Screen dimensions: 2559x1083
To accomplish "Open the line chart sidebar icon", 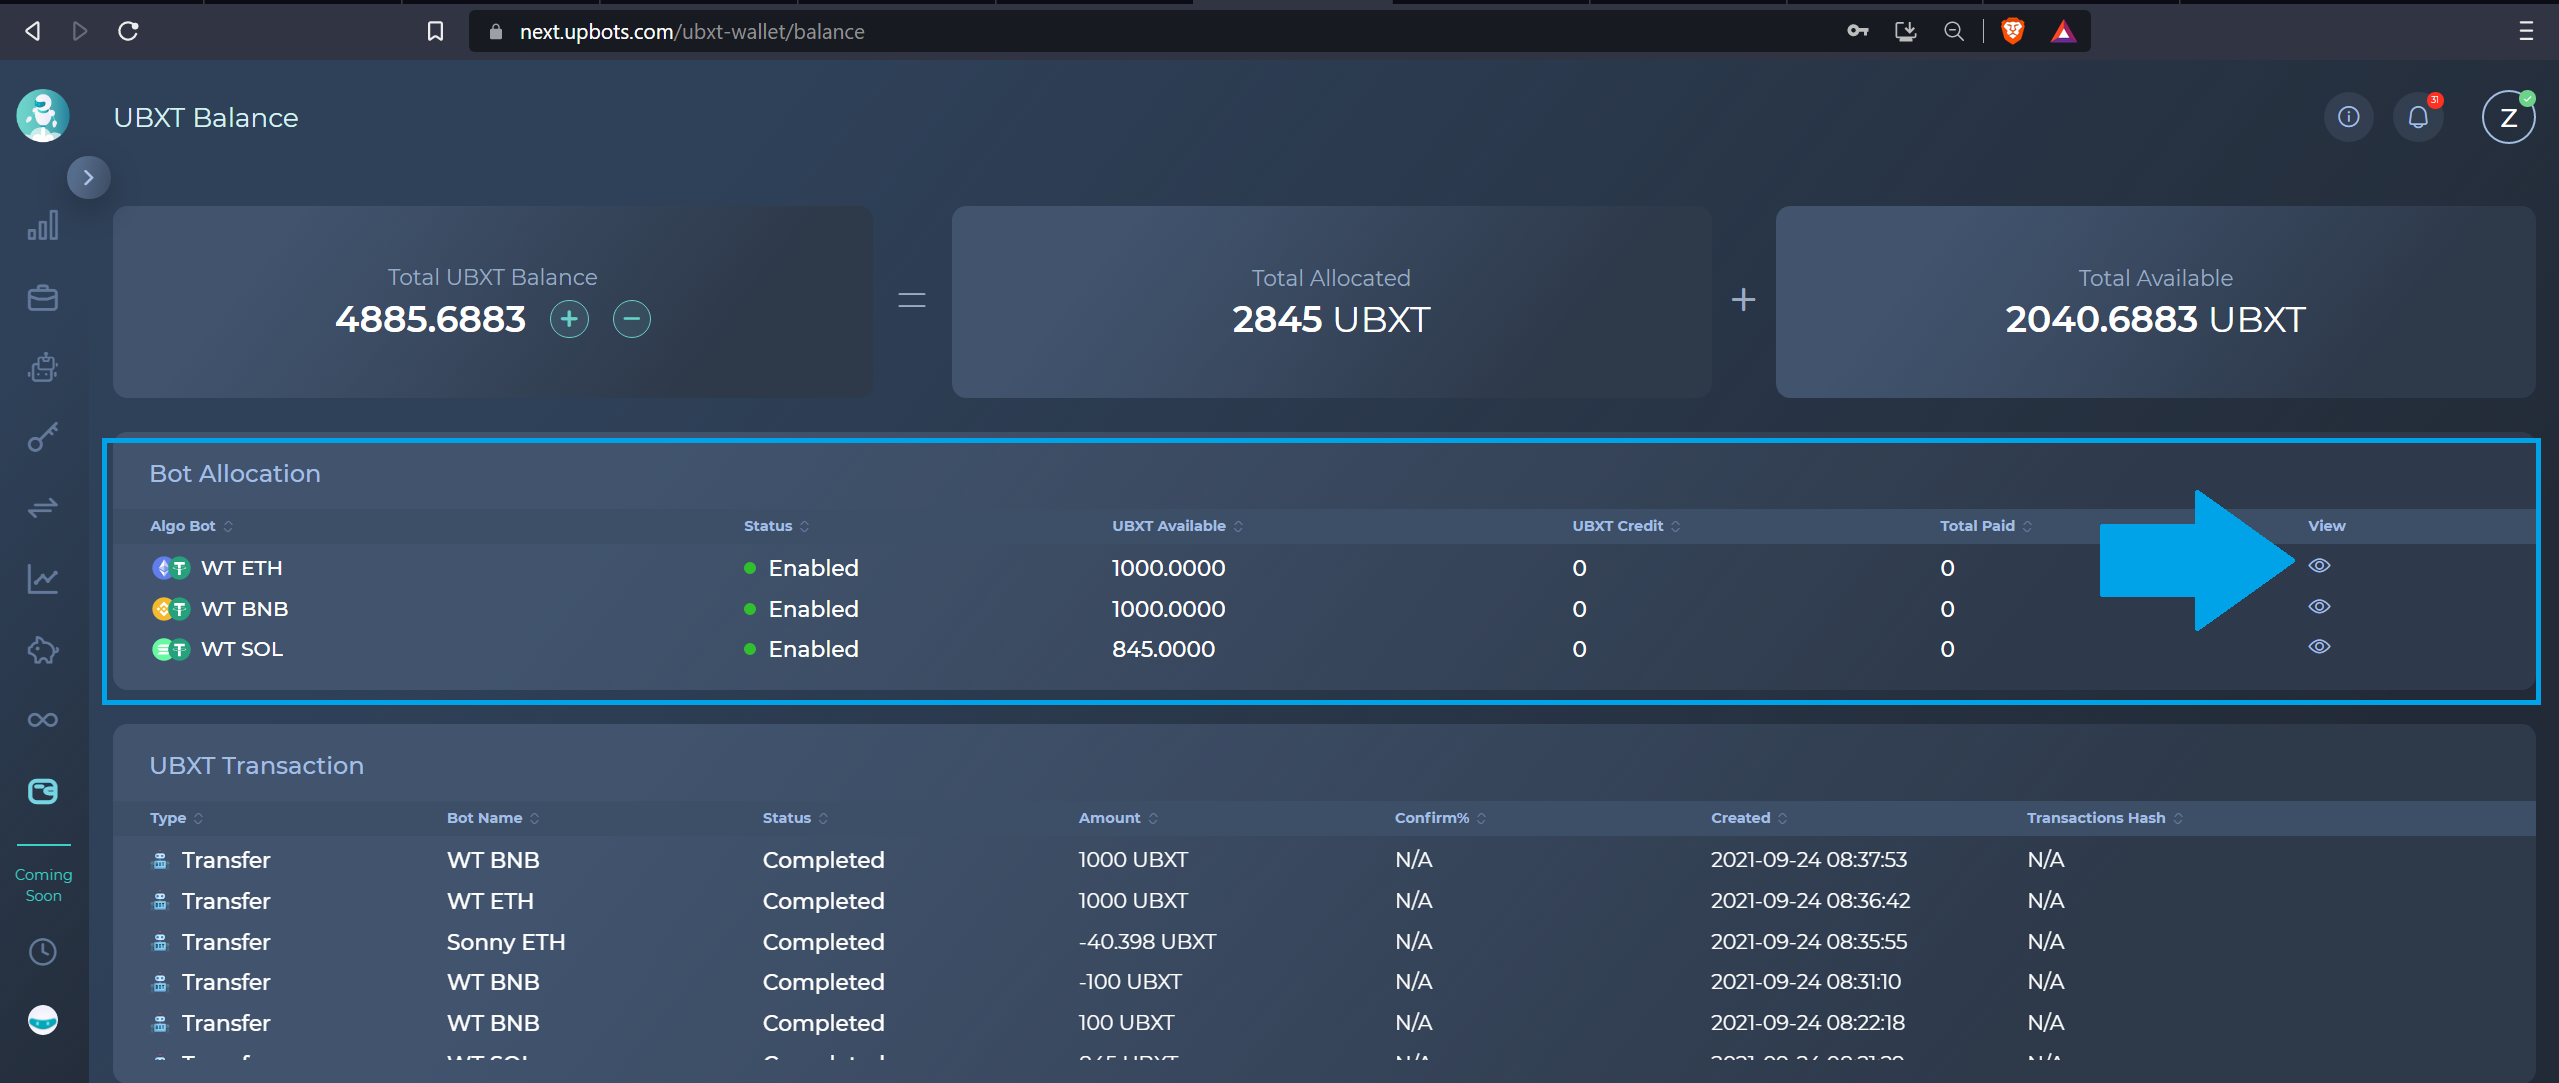I will [43, 579].
